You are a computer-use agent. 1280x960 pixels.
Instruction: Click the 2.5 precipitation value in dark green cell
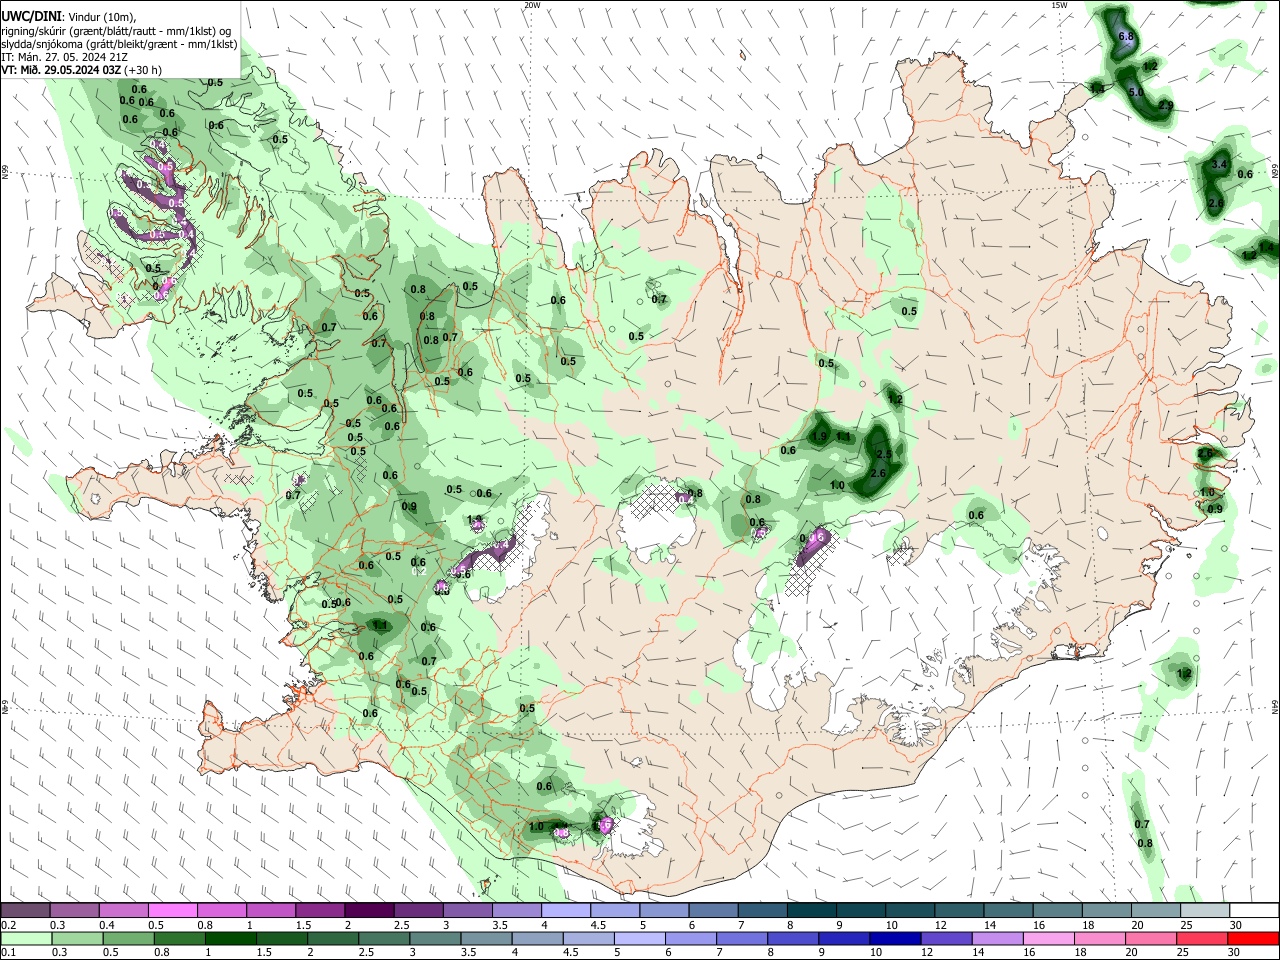click(883, 454)
